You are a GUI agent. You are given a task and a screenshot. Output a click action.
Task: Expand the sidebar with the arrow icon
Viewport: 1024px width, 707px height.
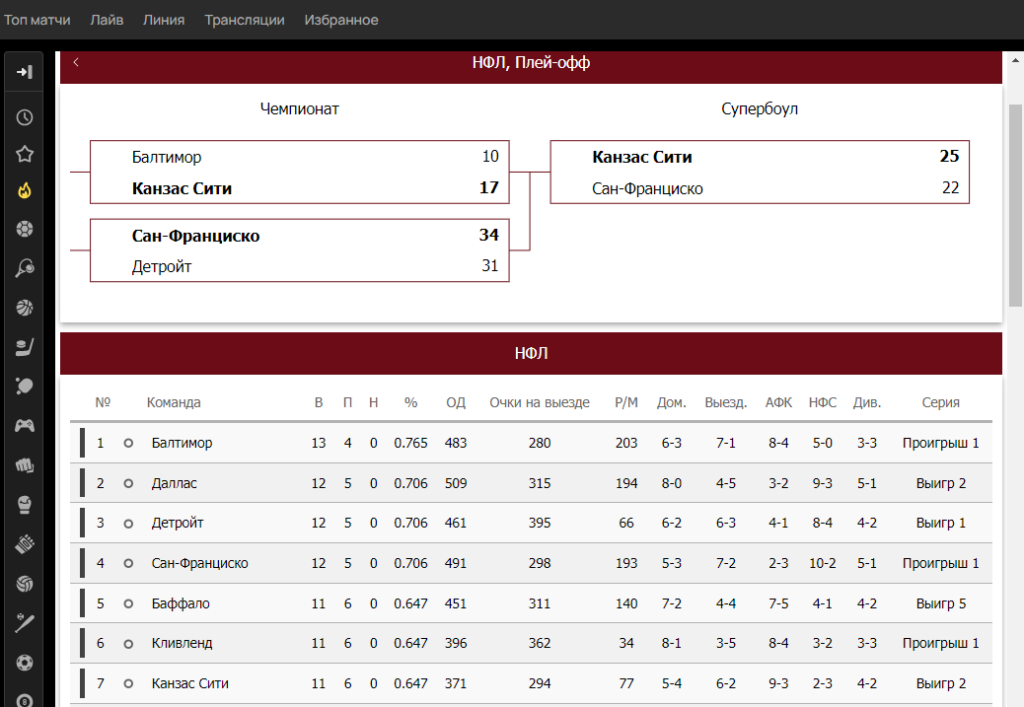(x=24, y=72)
